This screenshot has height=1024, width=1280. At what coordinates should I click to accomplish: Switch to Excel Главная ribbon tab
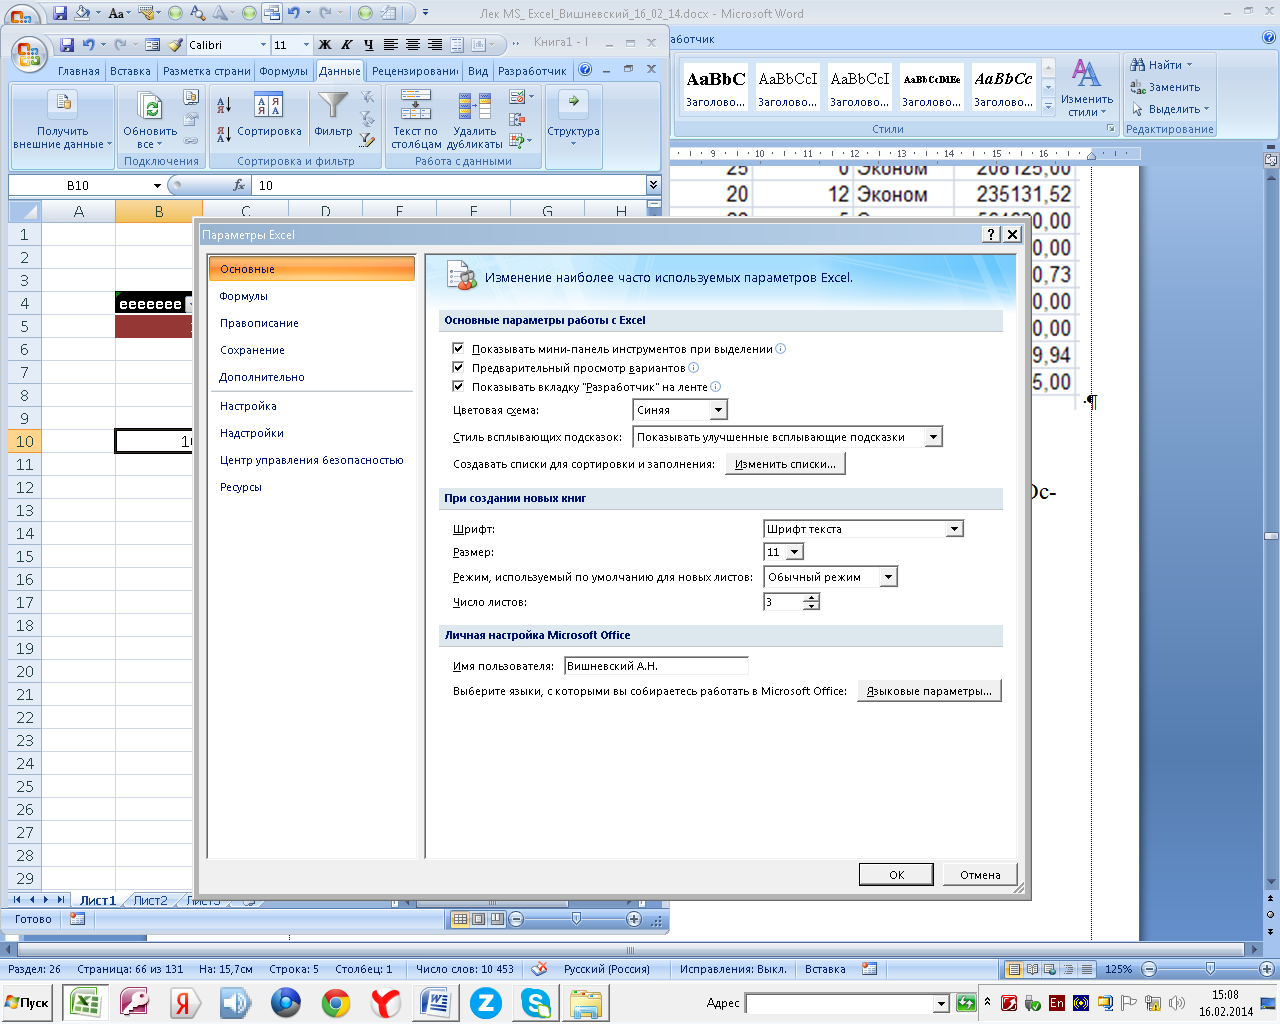pos(78,71)
